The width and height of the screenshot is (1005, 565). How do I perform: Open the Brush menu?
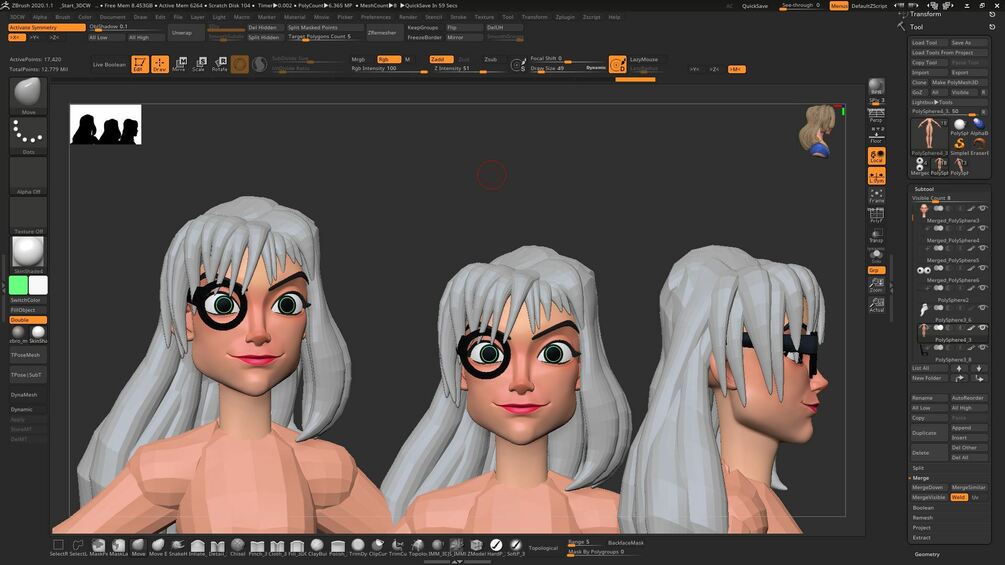(63, 17)
